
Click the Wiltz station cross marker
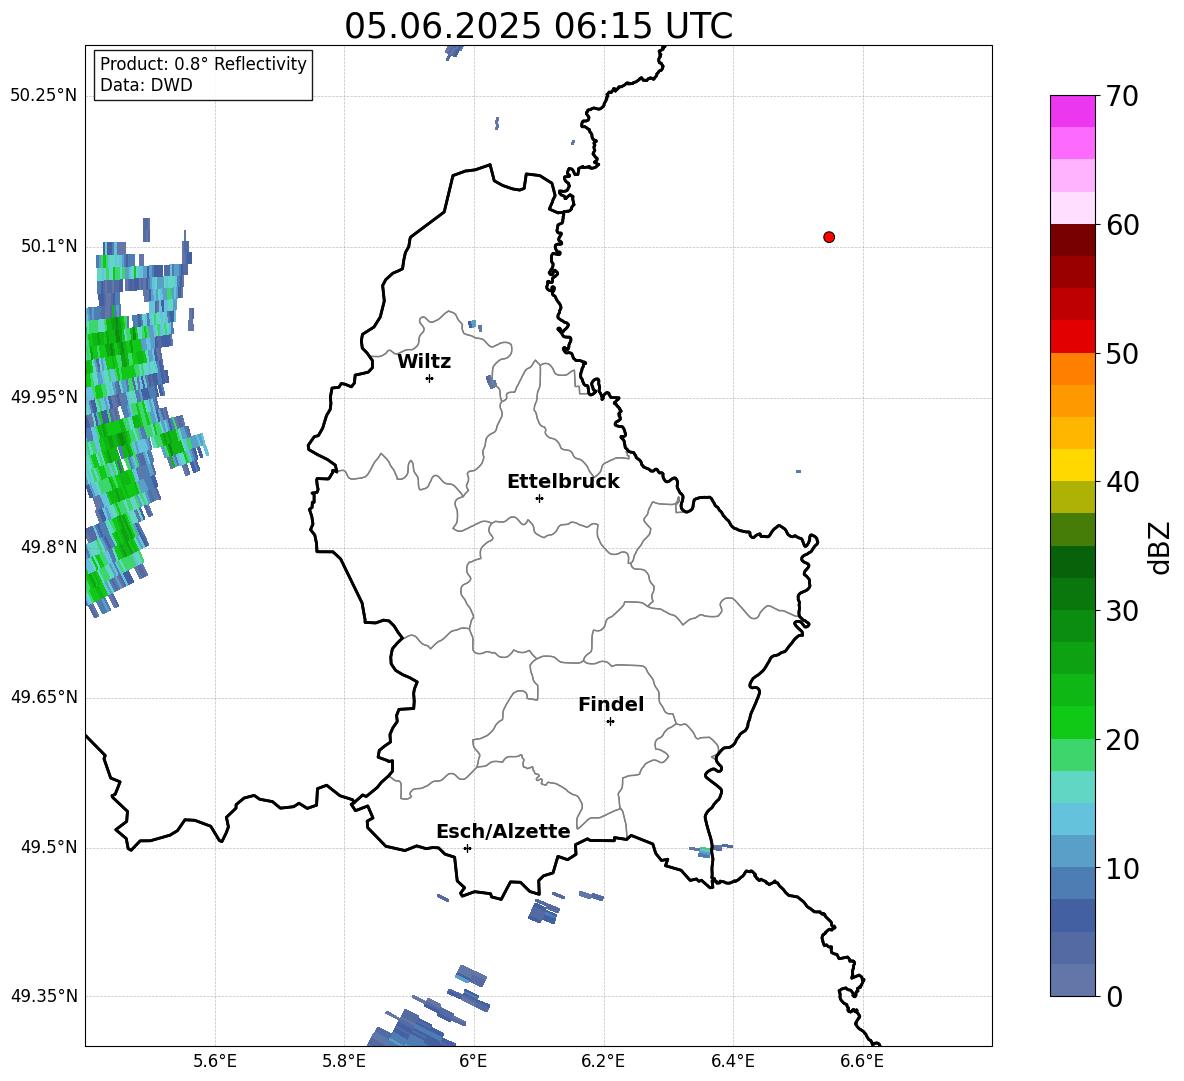point(430,378)
